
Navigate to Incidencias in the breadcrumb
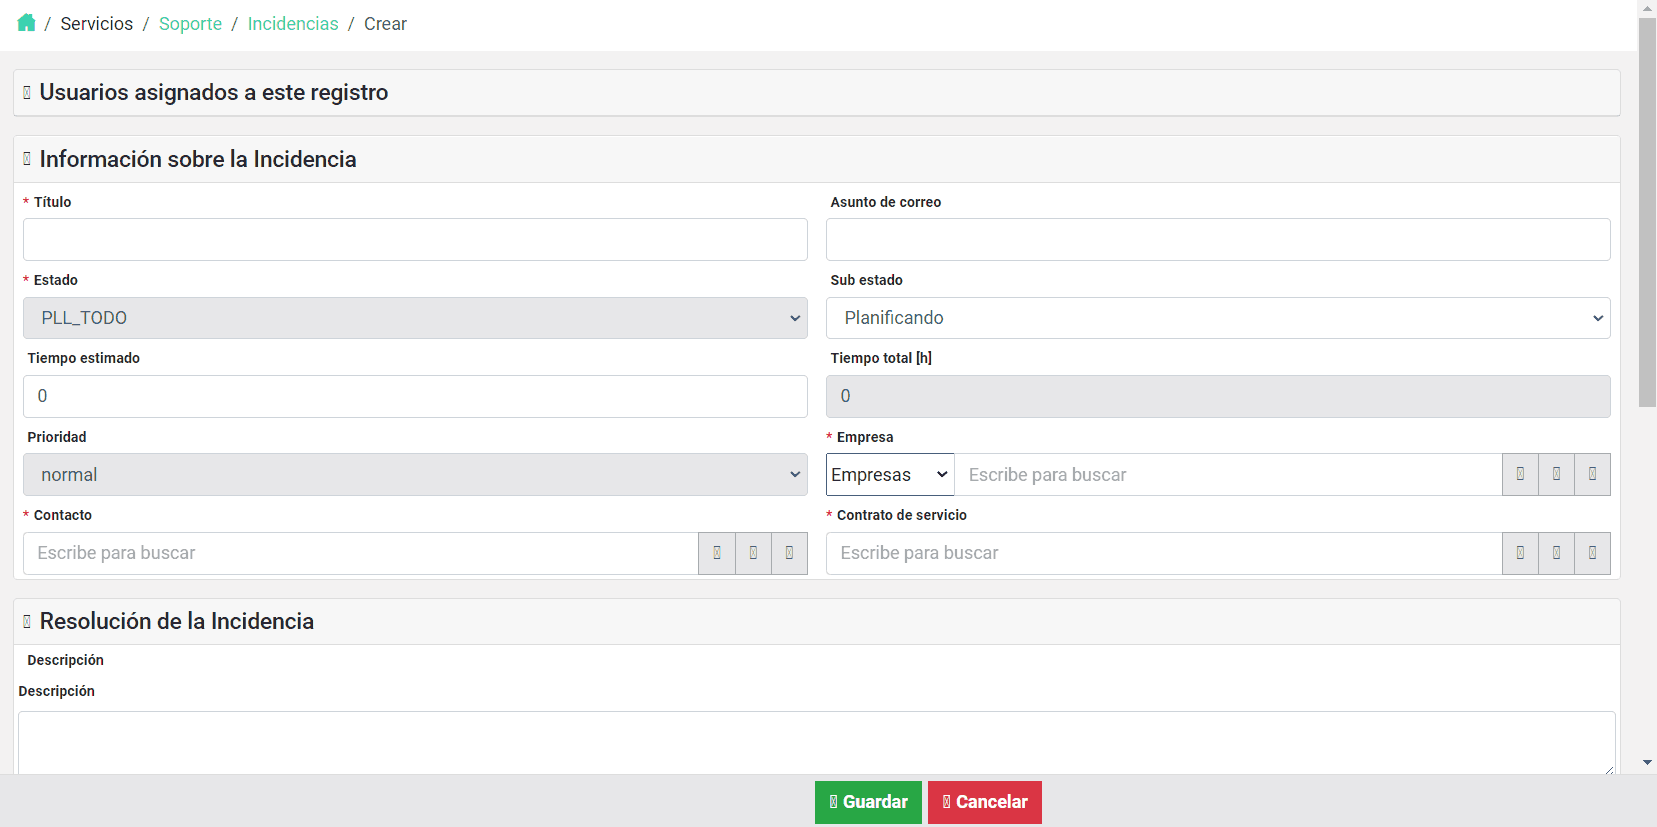(x=293, y=24)
